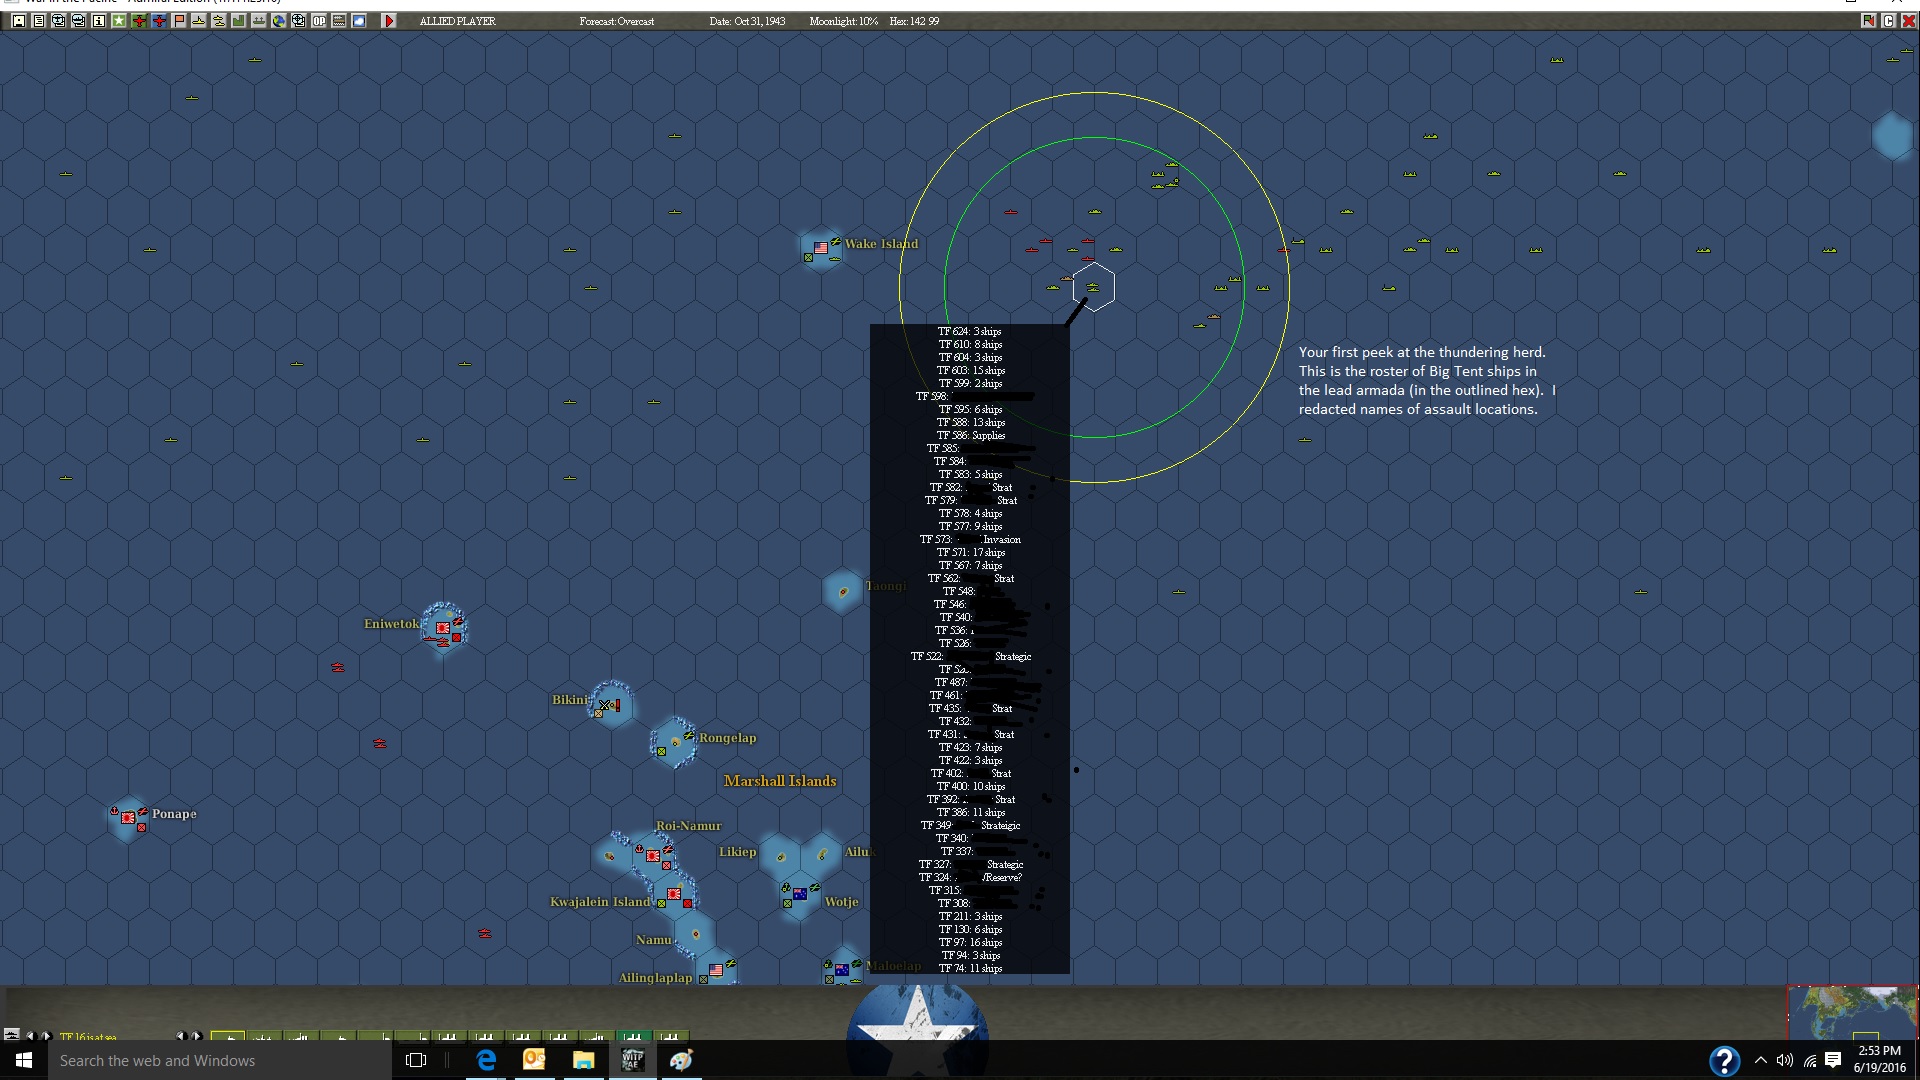Select the outlined lead armada hex

point(1093,288)
